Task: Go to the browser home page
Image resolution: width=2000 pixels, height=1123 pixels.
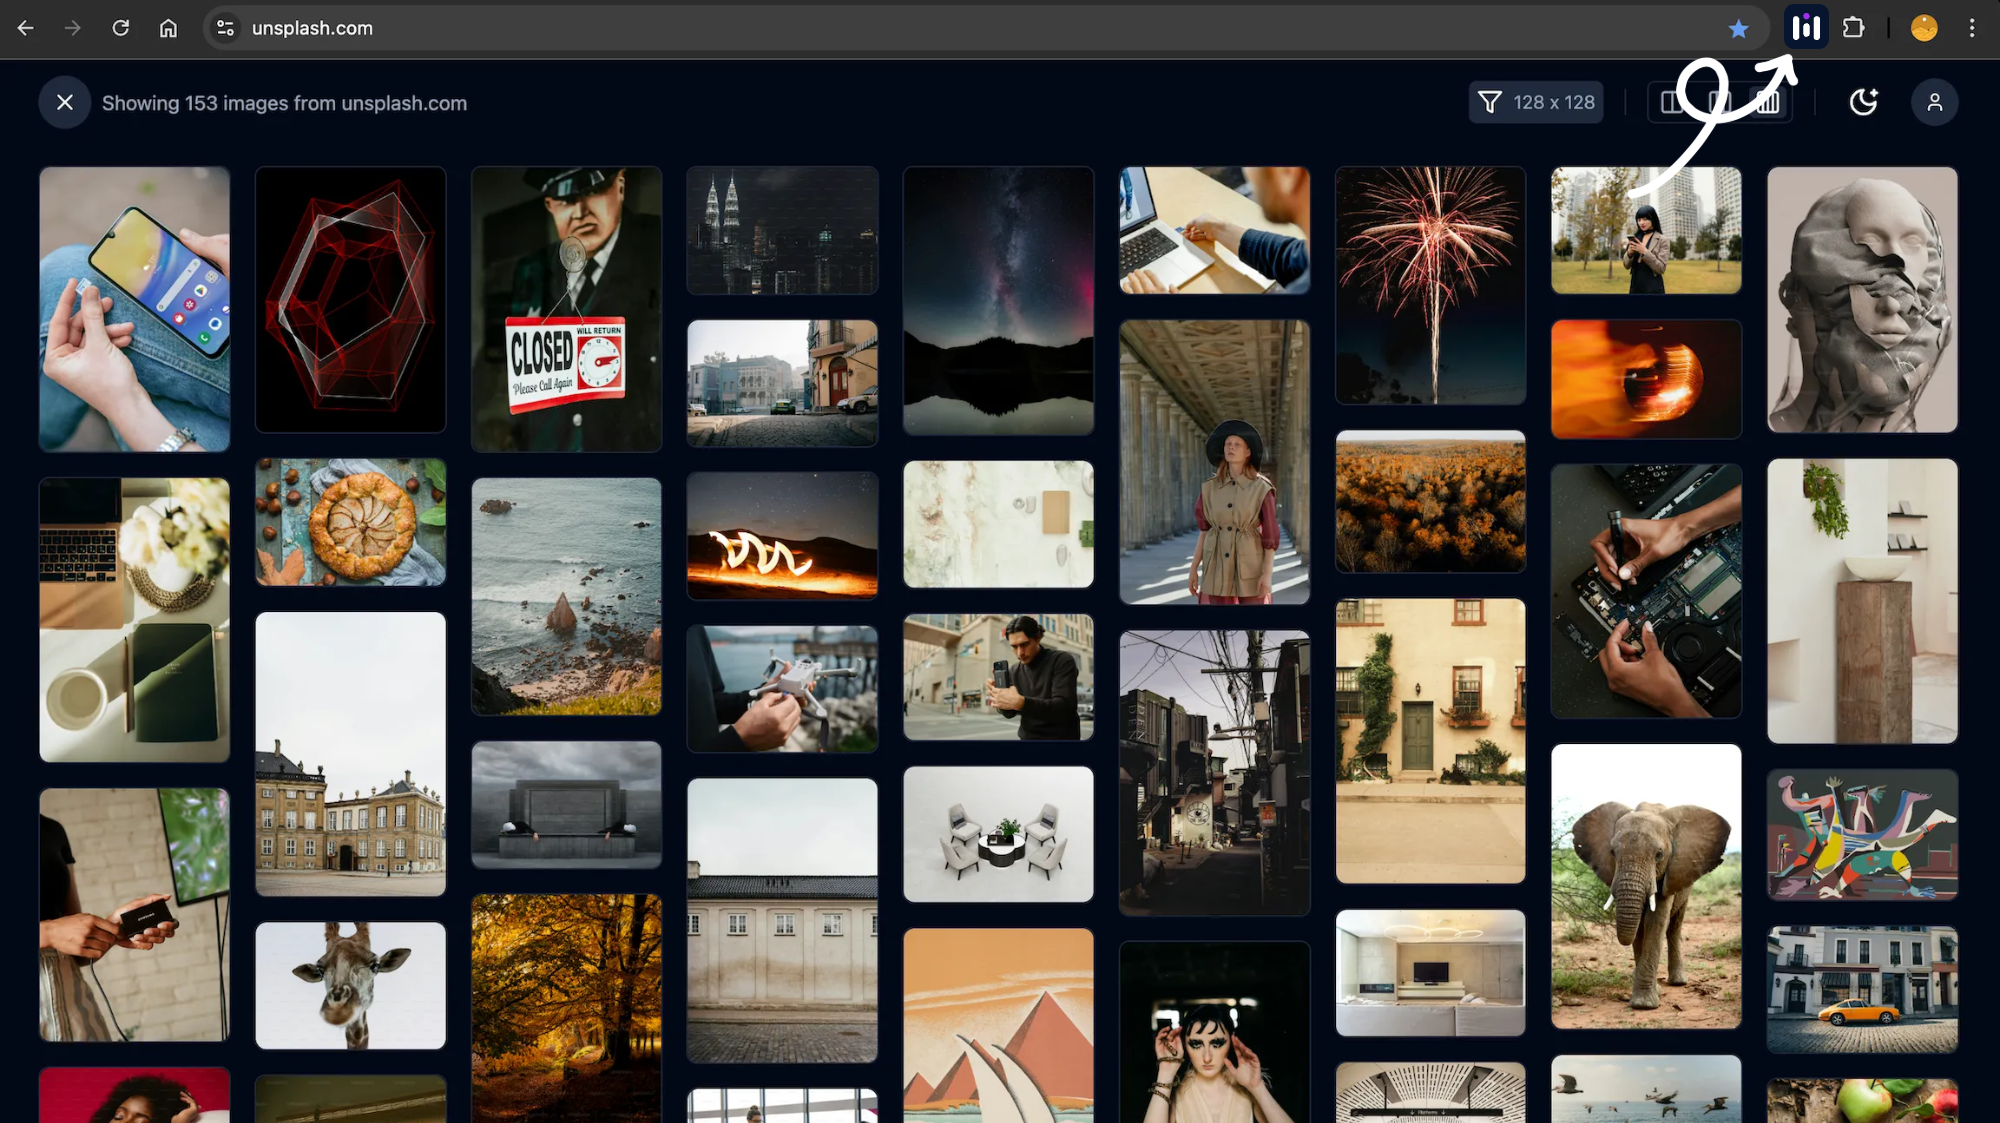Action: click(168, 28)
